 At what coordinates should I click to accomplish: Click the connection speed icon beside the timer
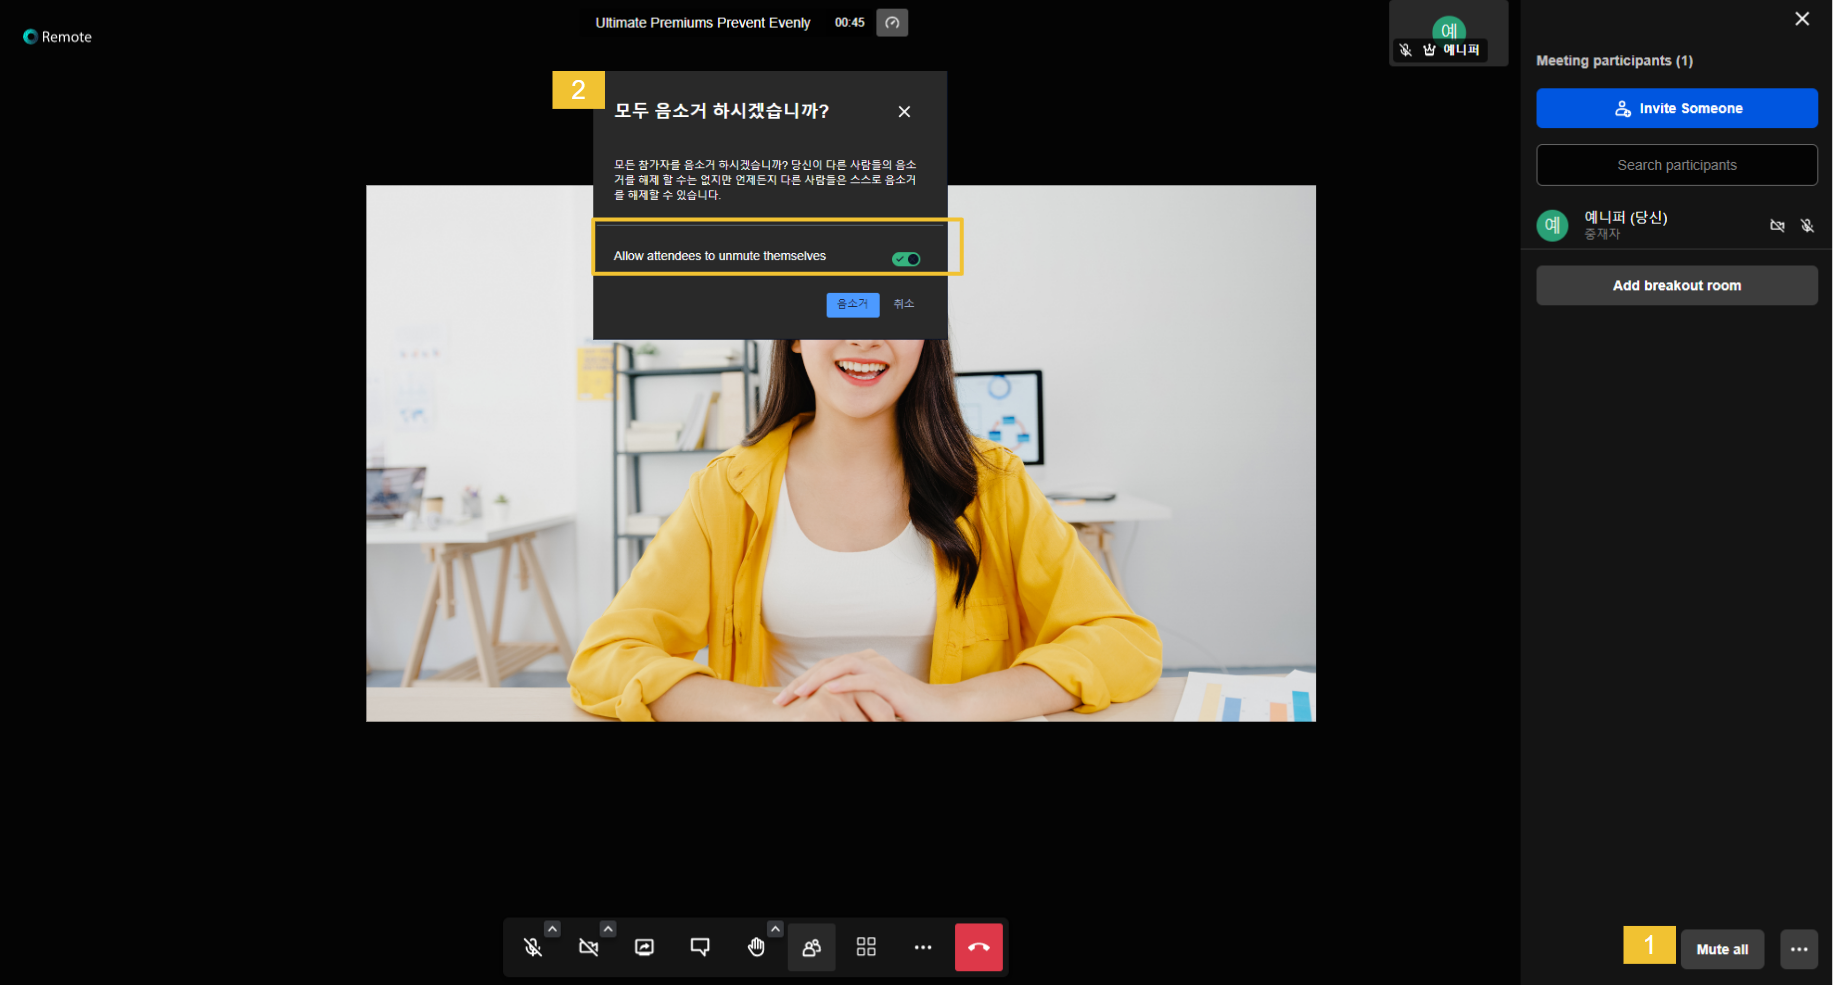click(x=892, y=23)
